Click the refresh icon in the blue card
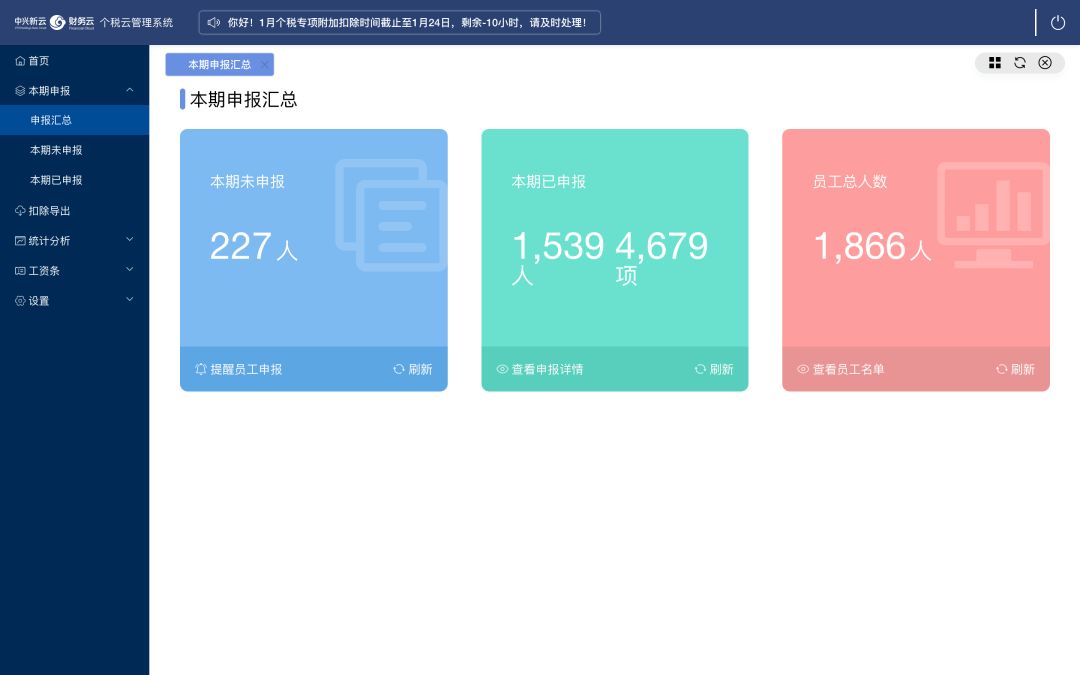Screen dimensions: 1080x675 (x=399, y=369)
